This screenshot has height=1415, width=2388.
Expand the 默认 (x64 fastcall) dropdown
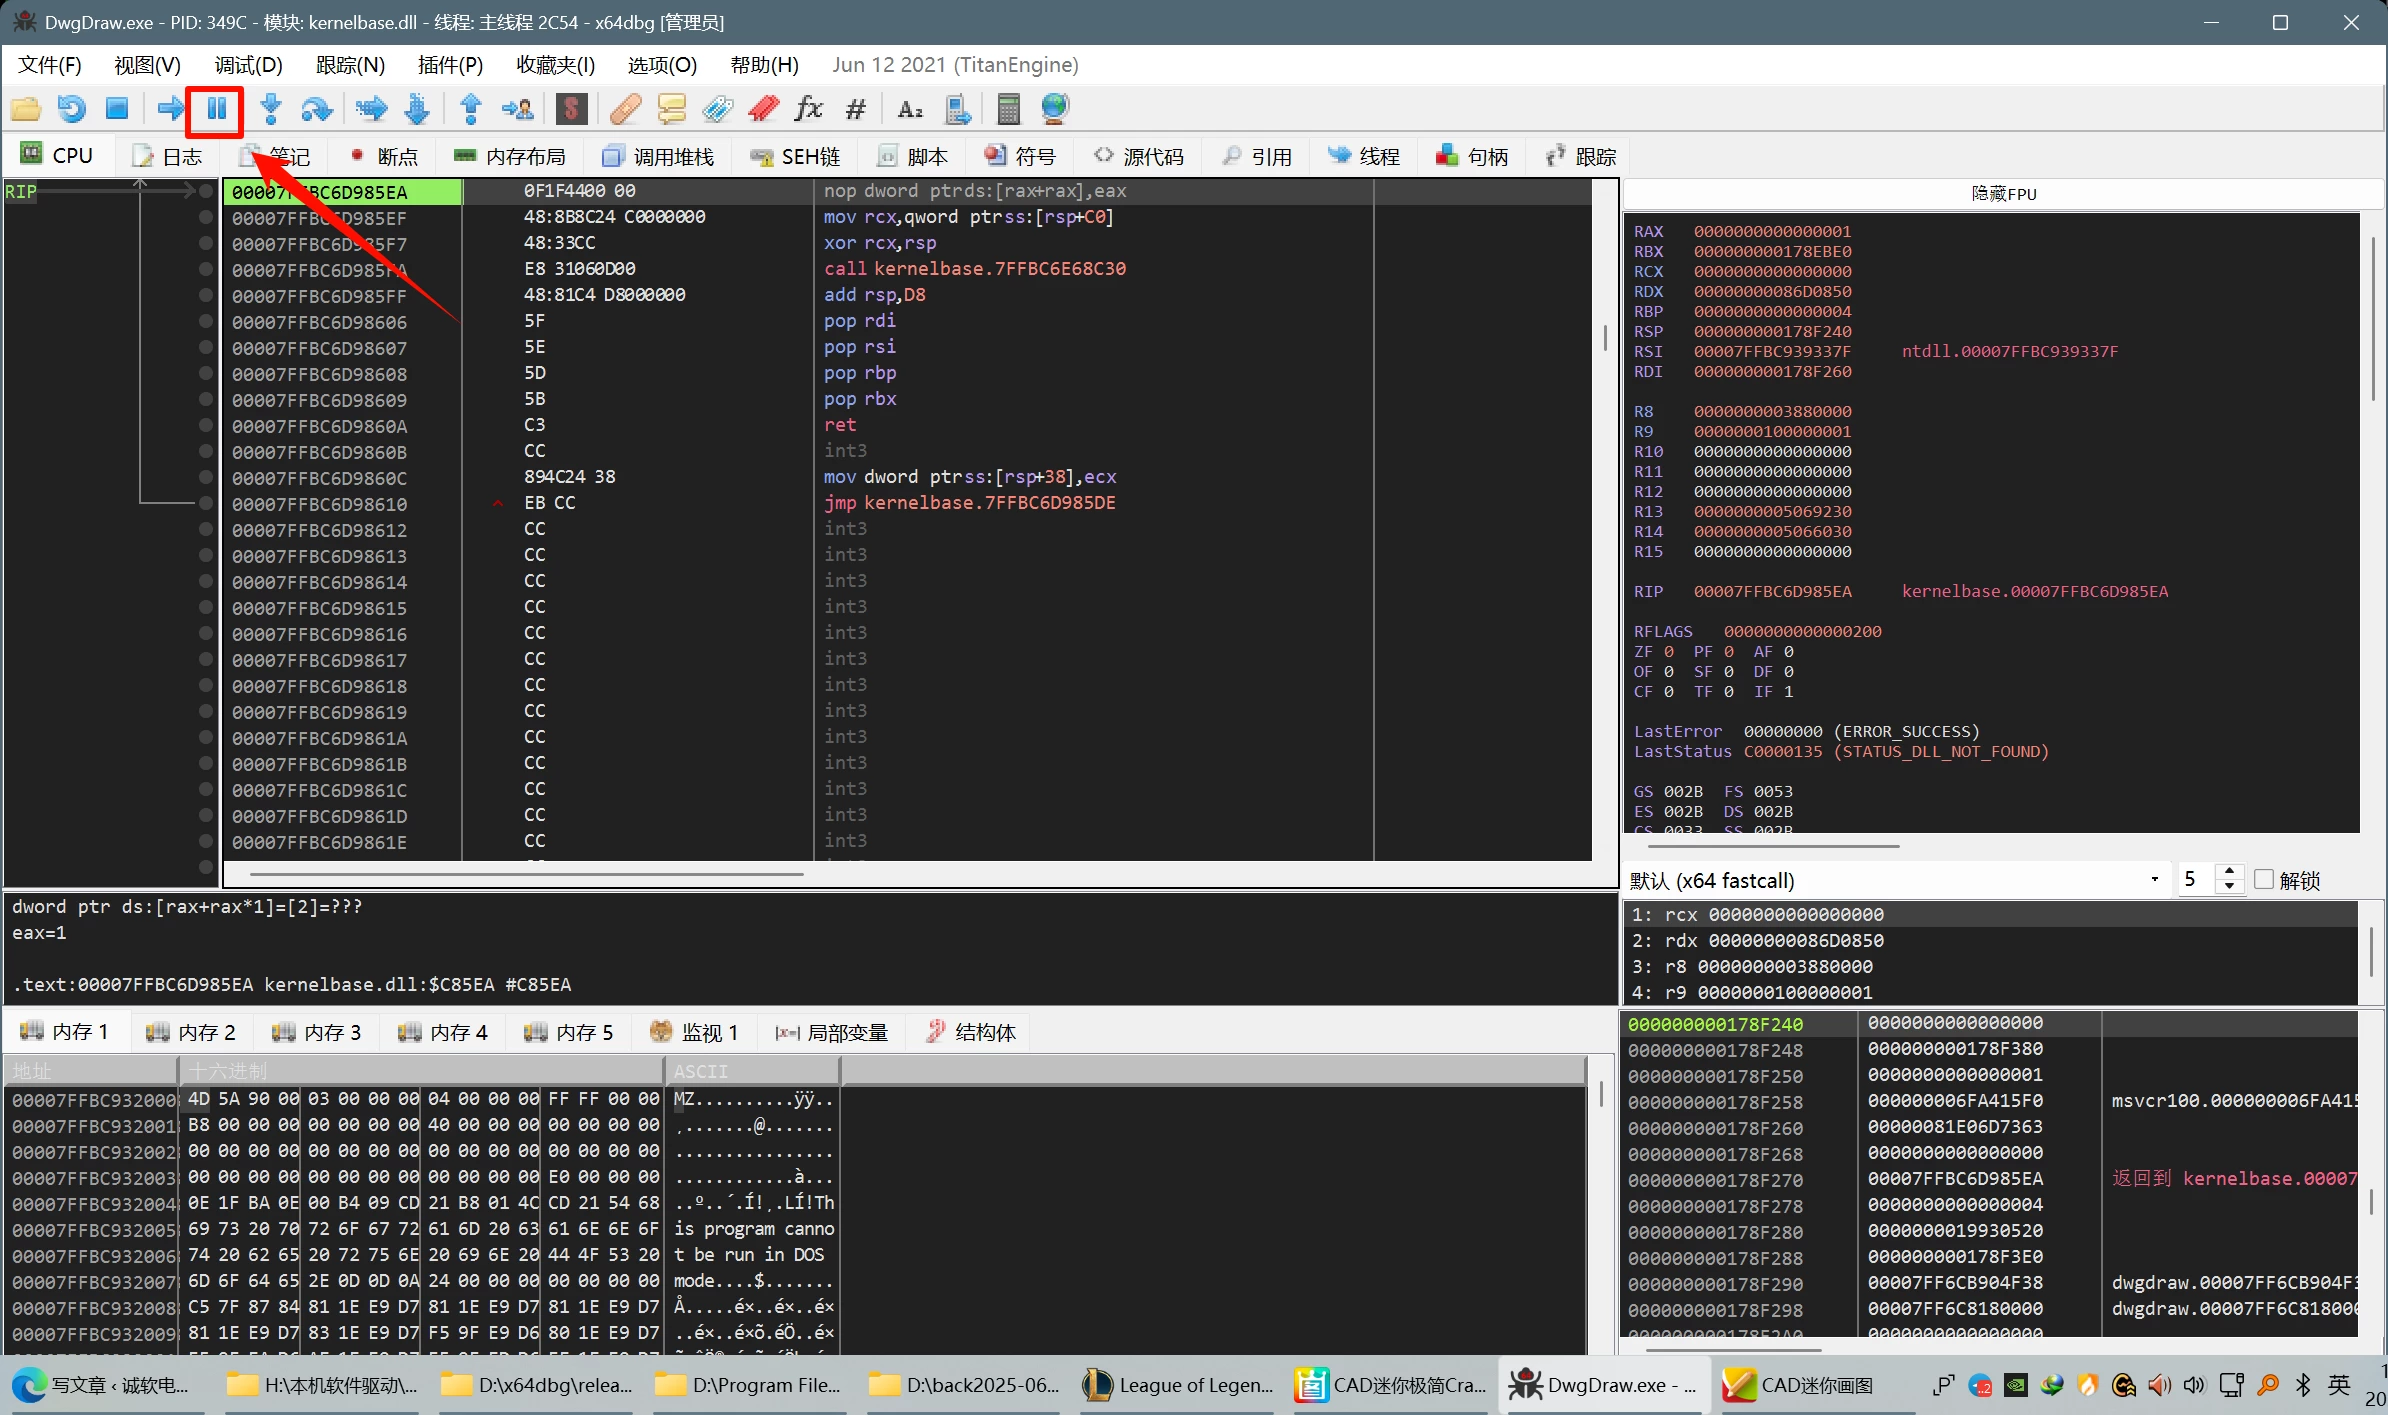[x=2154, y=880]
